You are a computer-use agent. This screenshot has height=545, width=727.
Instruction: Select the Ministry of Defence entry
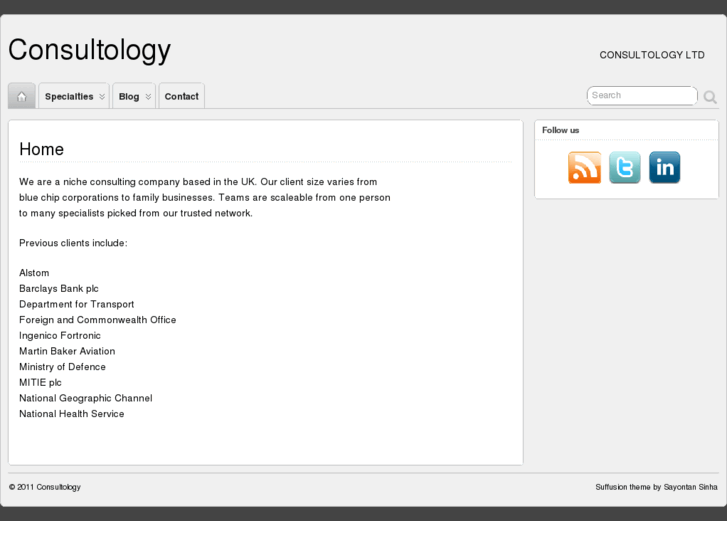62,367
